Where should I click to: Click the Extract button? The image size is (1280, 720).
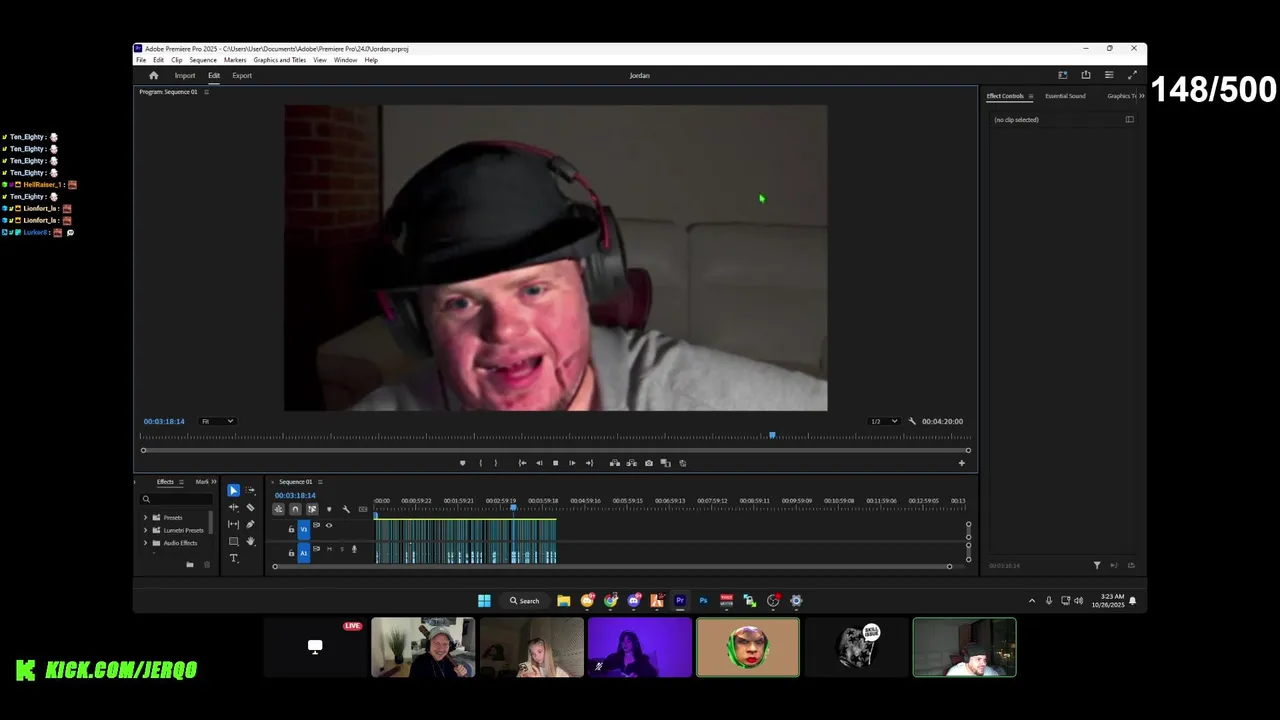click(x=631, y=463)
